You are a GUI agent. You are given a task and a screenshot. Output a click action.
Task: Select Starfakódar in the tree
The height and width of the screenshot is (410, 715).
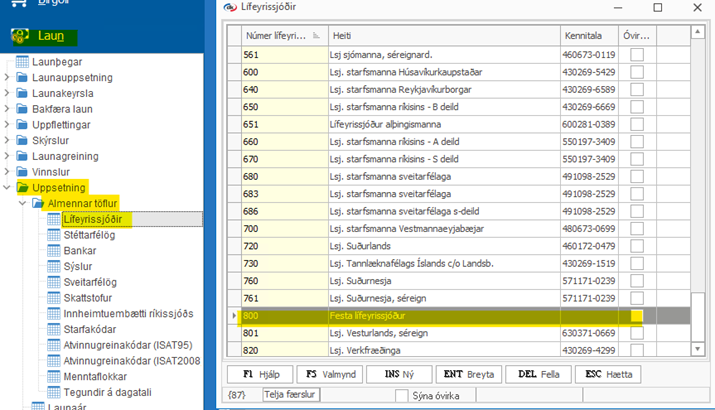90,329
